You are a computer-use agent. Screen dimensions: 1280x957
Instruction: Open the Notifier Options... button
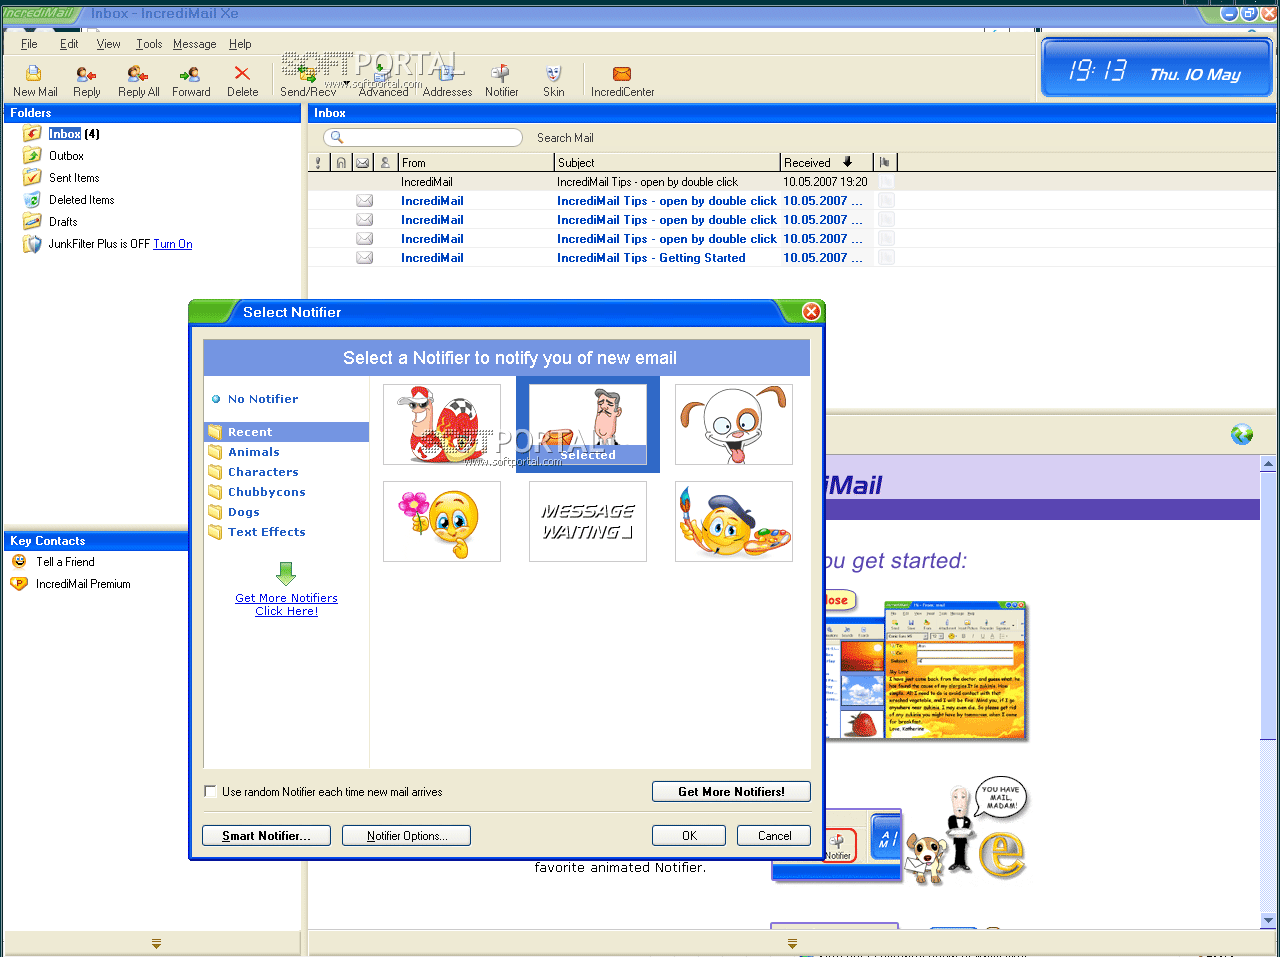click(x=406, y=836)
